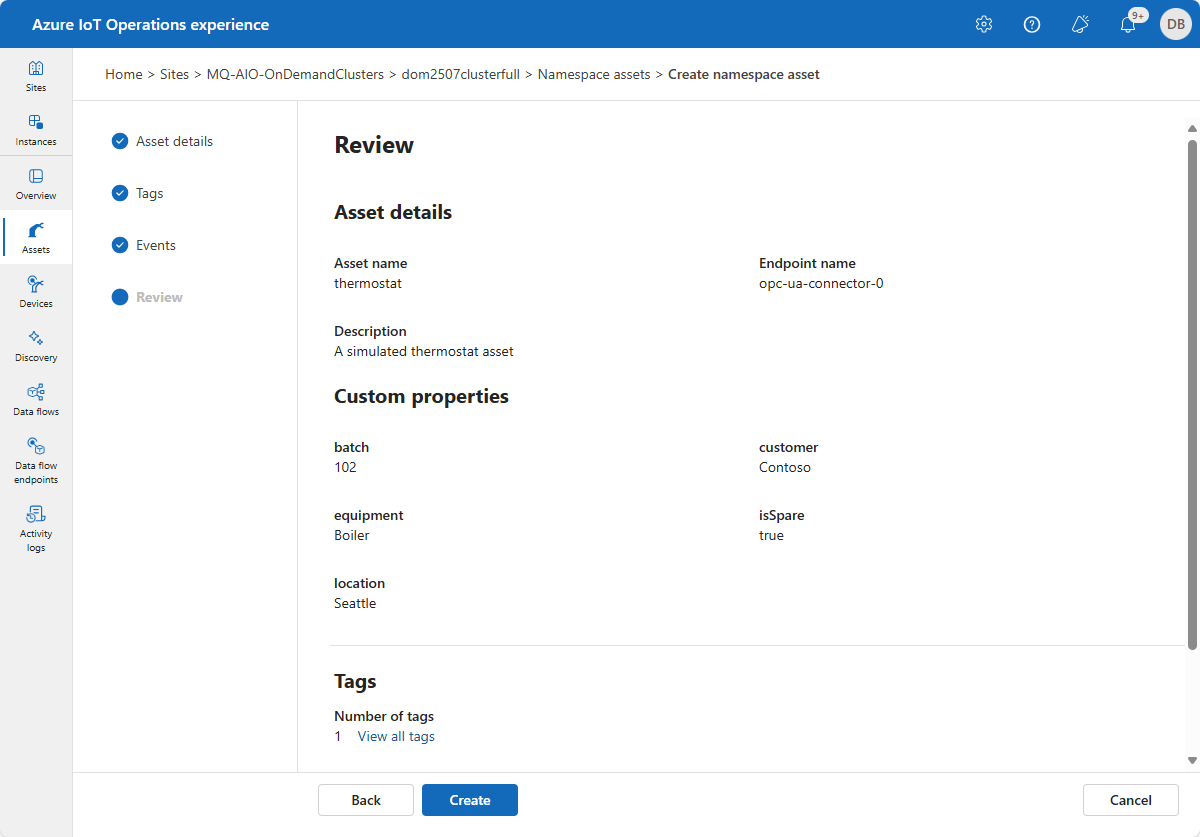Screen dimensions: 1200x837
Task: Click the Review step circle indicator
Action: click(120, 297)
